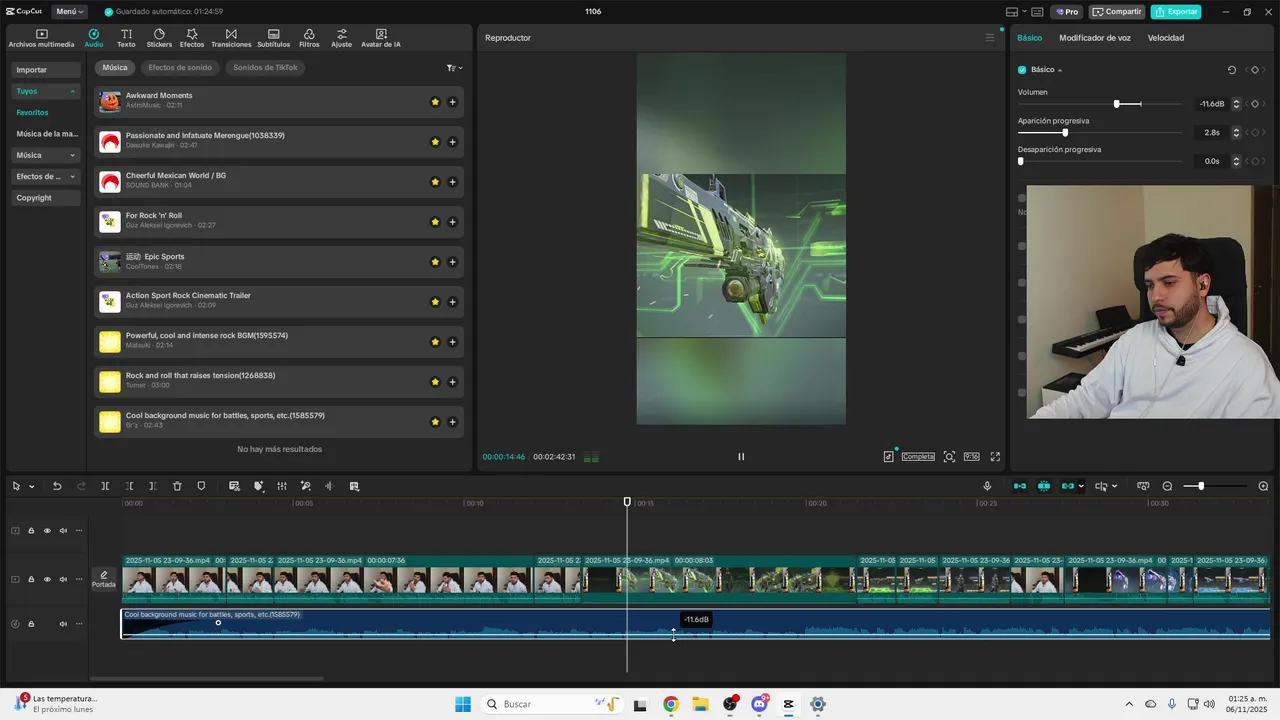Open Archivos multimedia panel

pyautogui.click(x=41, y=38)
